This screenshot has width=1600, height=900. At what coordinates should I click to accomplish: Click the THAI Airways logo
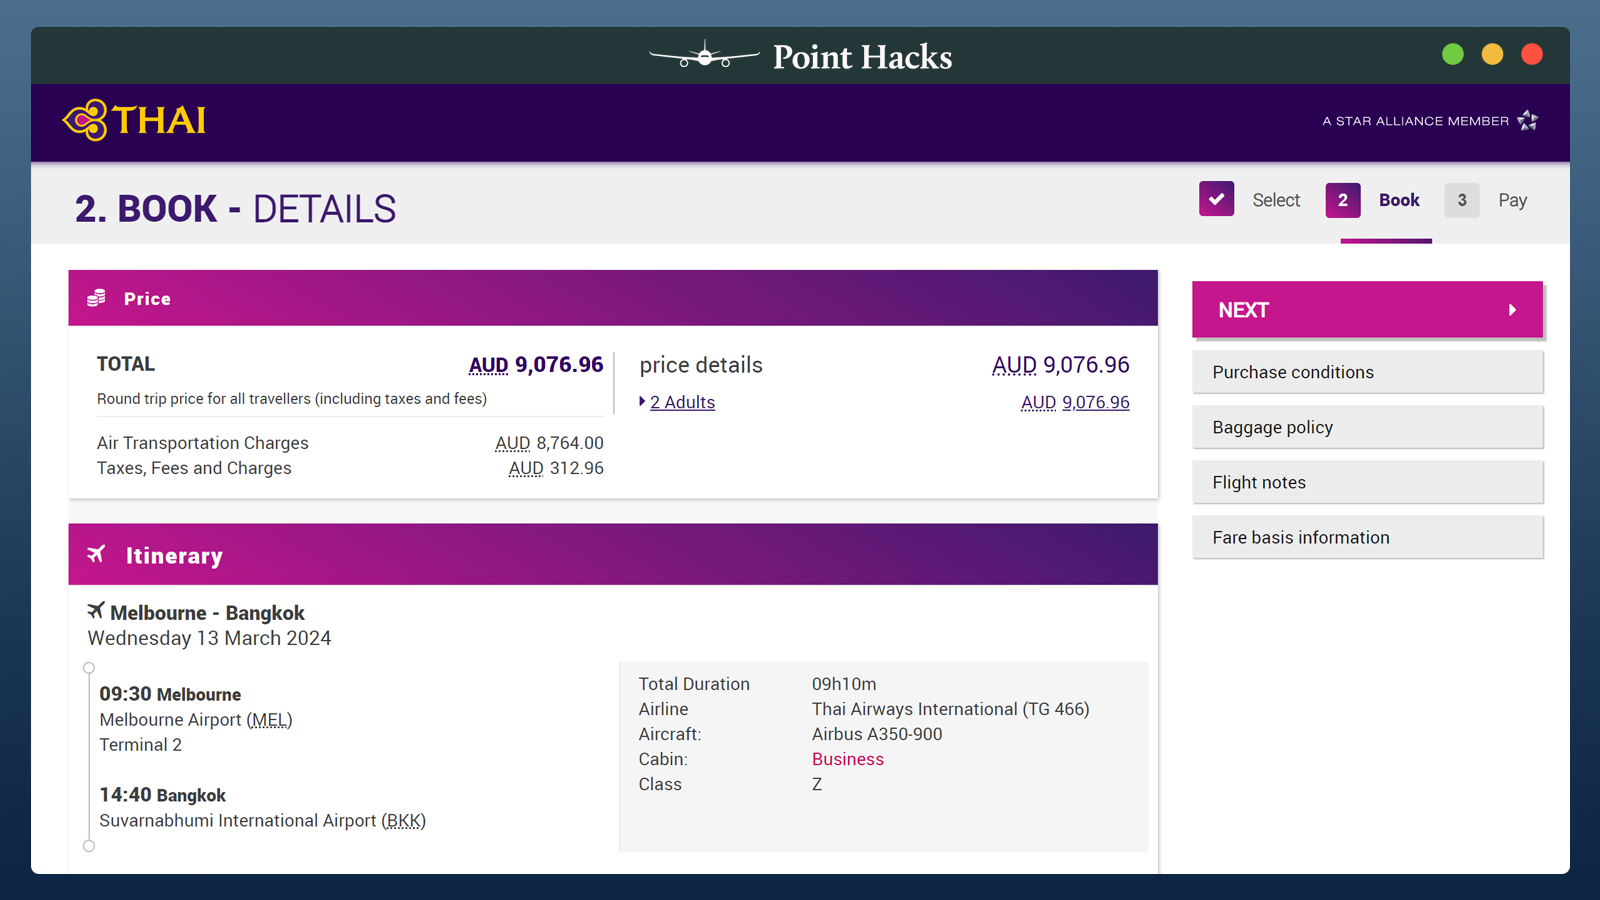point(134,120)
